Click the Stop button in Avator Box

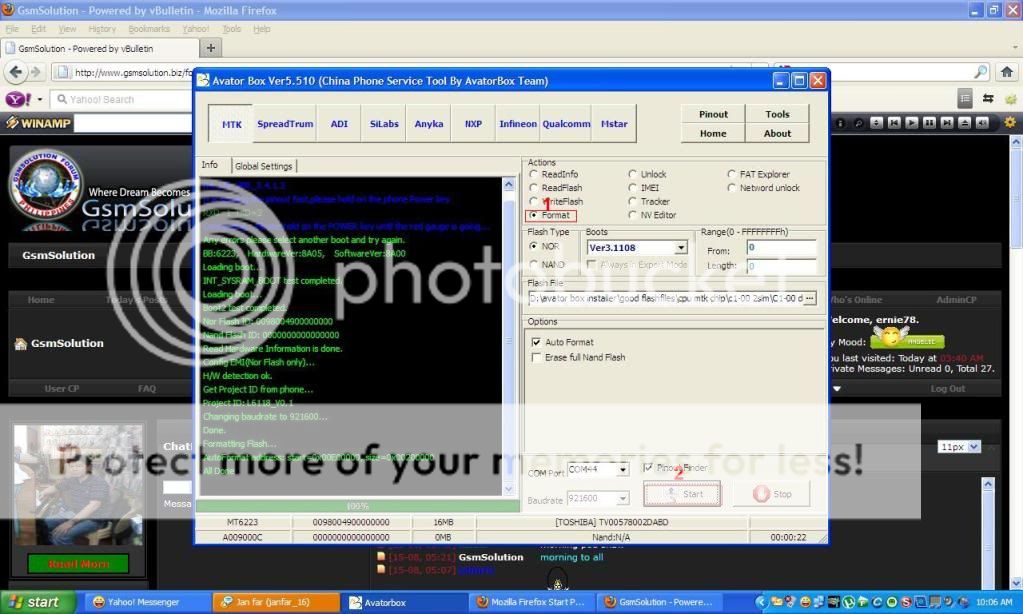tap(771, 494)
